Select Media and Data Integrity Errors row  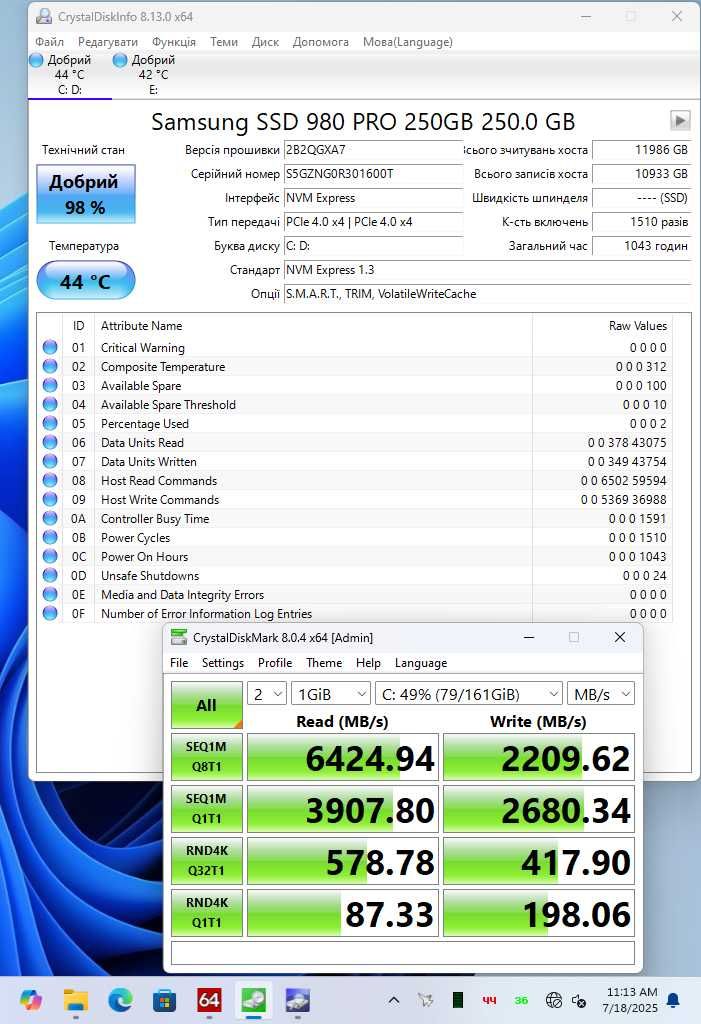(x=355, y=594)
